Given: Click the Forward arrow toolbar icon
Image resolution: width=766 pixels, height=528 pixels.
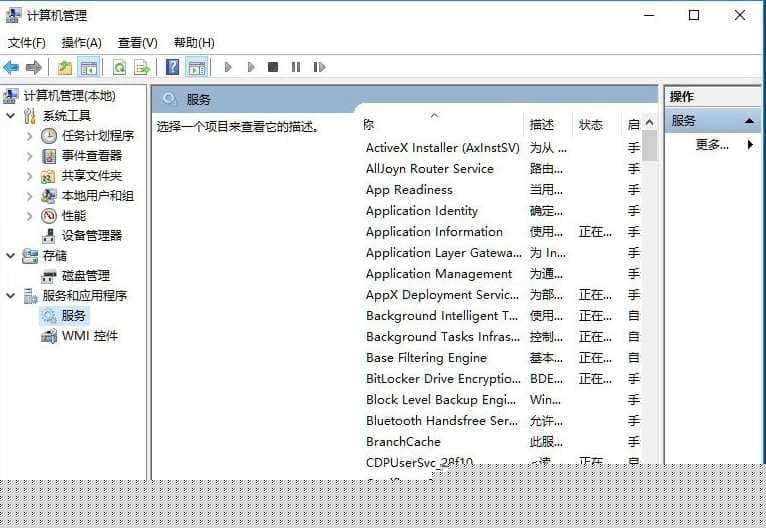Looking at the screenshot, I should coord(34,67).
